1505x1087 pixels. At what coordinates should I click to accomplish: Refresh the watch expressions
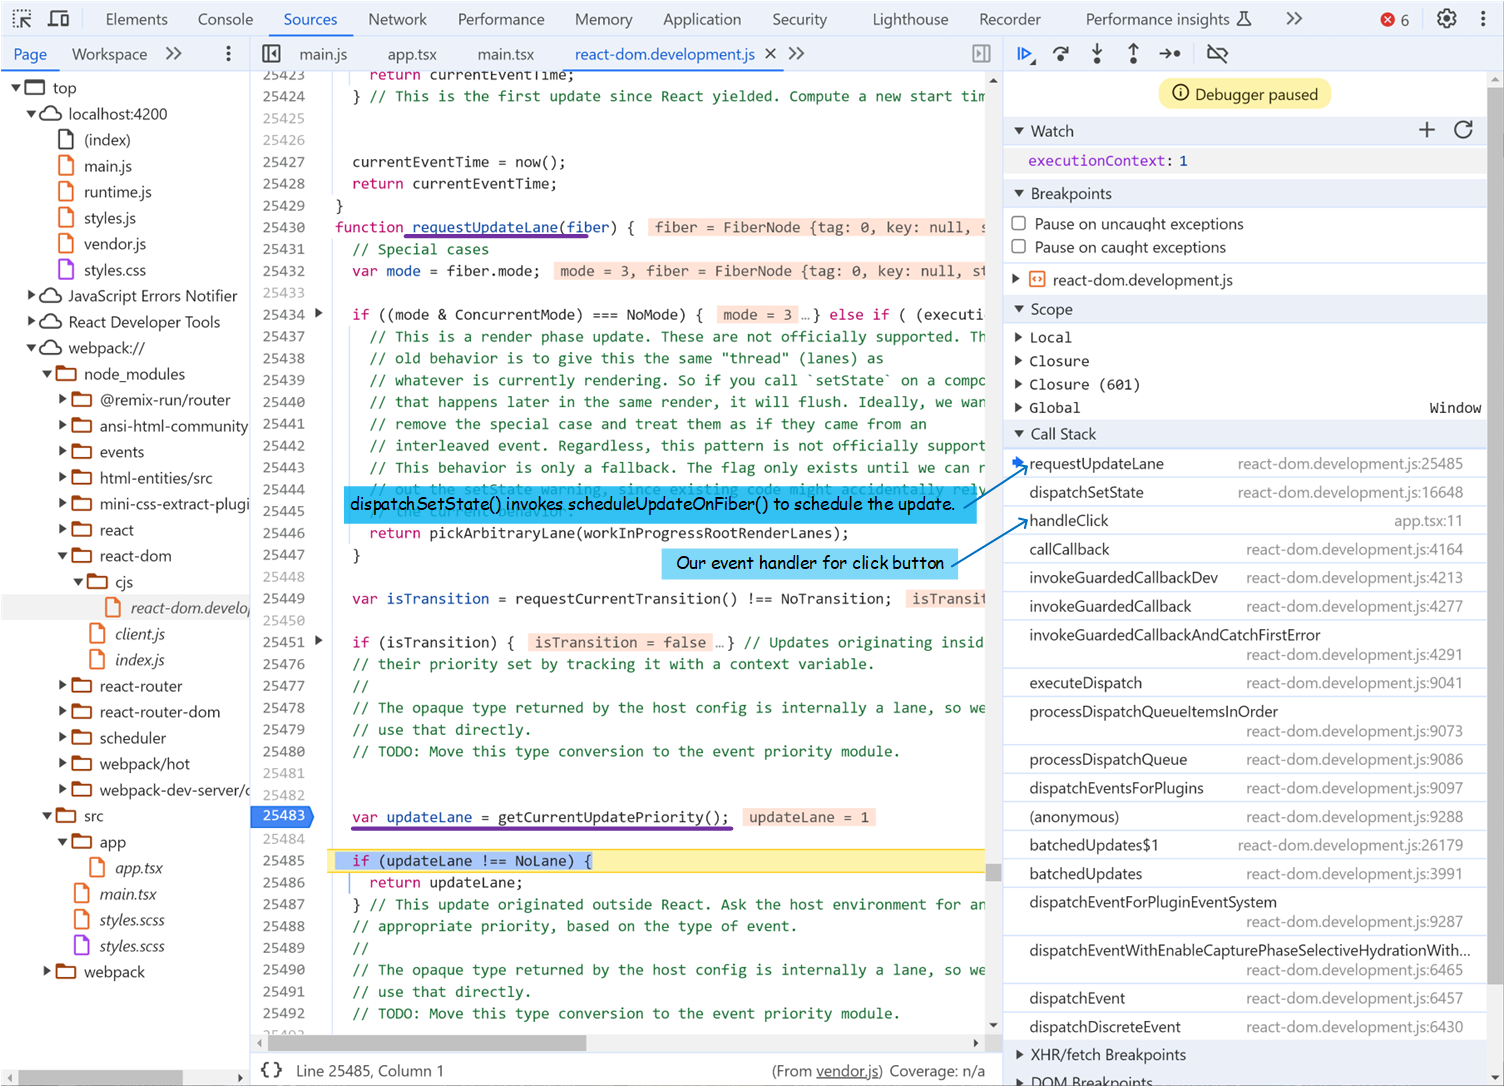pos(1463,130)
